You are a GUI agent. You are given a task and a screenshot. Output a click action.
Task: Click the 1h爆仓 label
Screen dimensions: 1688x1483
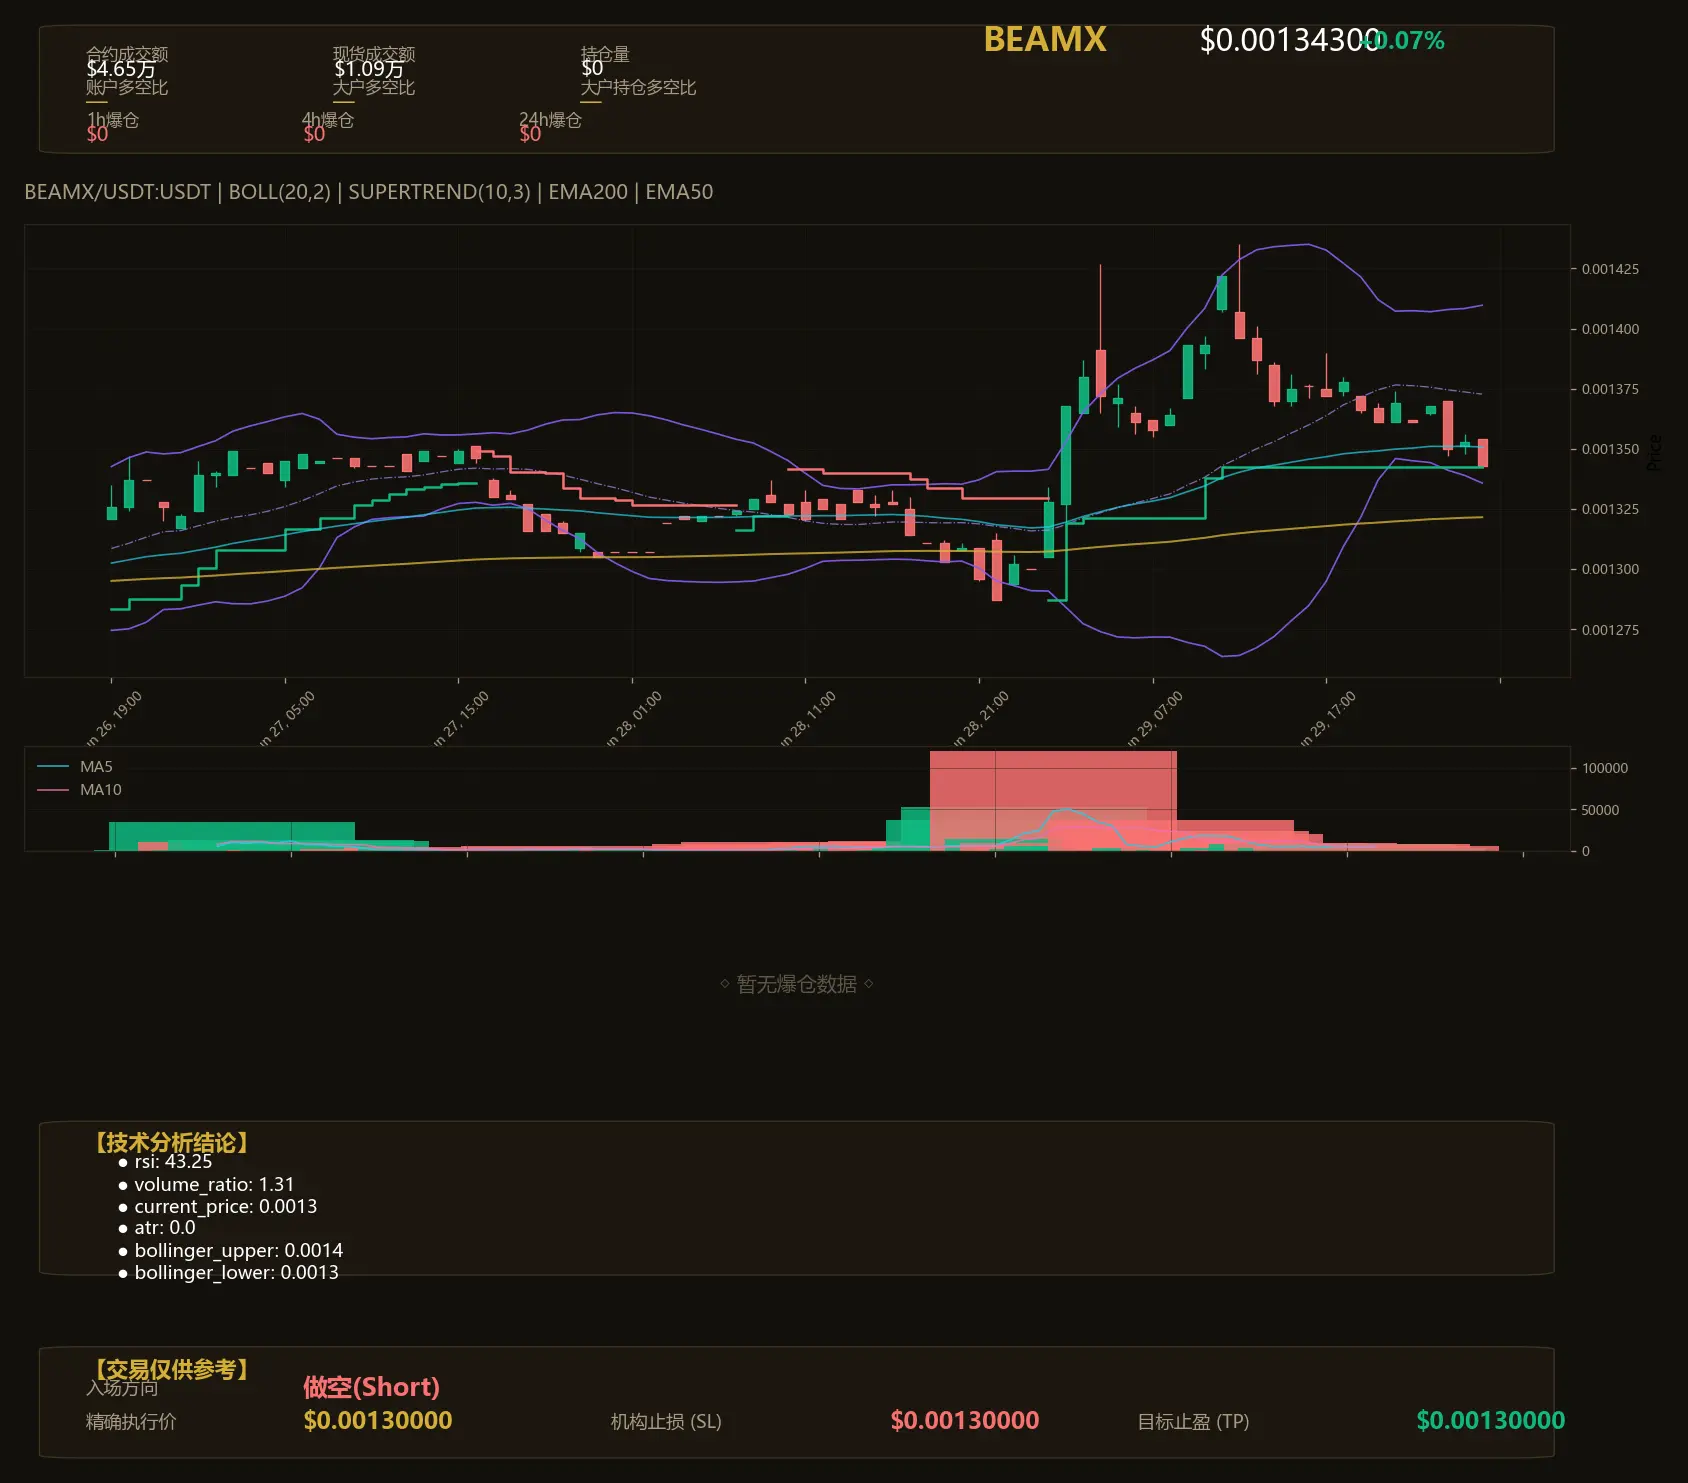coord(113,120)
